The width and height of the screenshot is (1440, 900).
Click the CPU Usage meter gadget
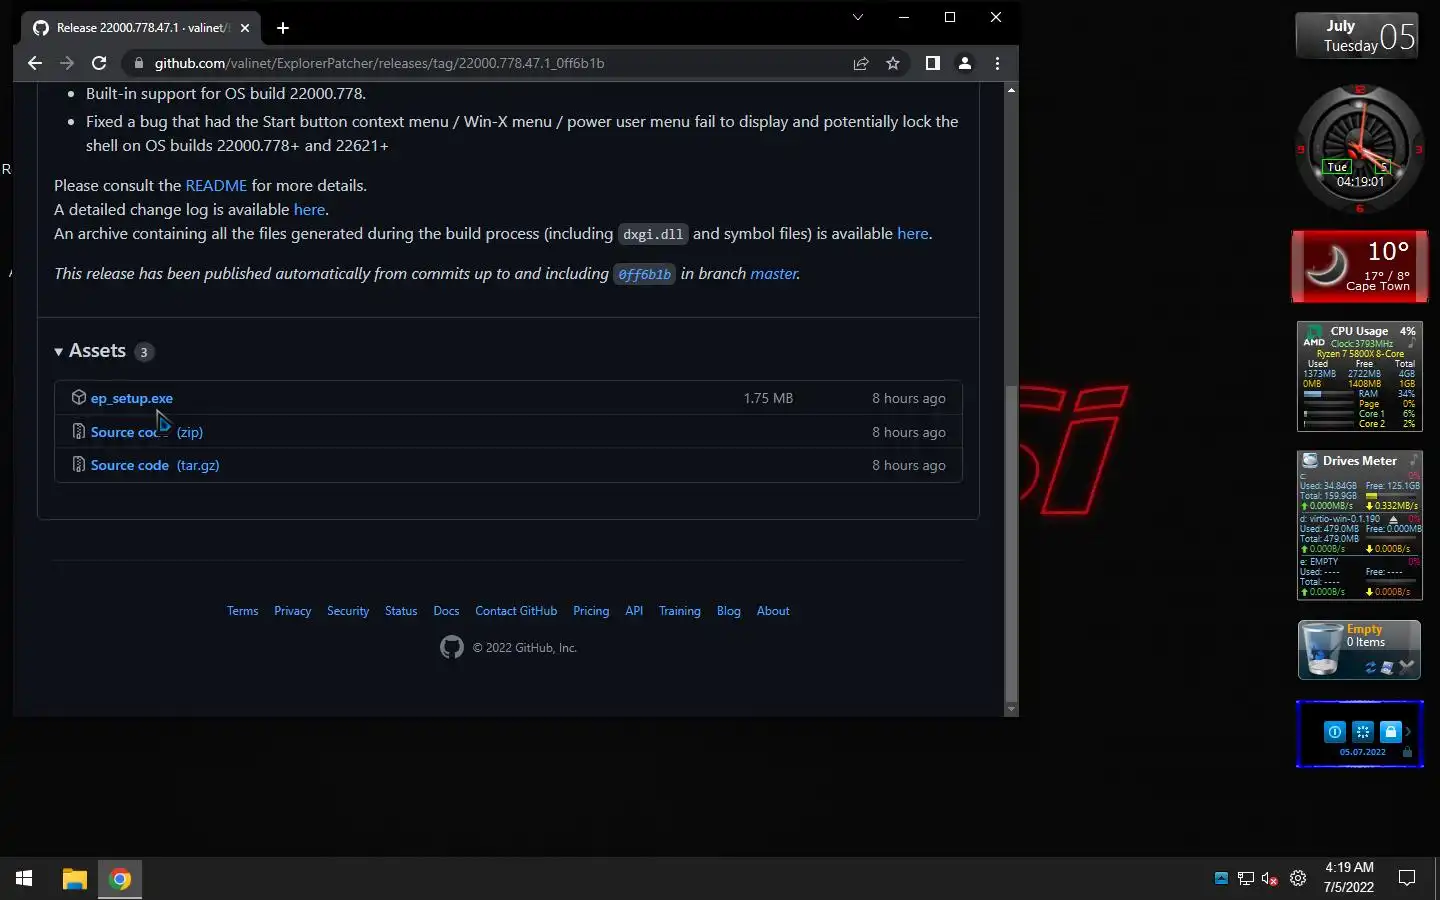(1359, 376)
